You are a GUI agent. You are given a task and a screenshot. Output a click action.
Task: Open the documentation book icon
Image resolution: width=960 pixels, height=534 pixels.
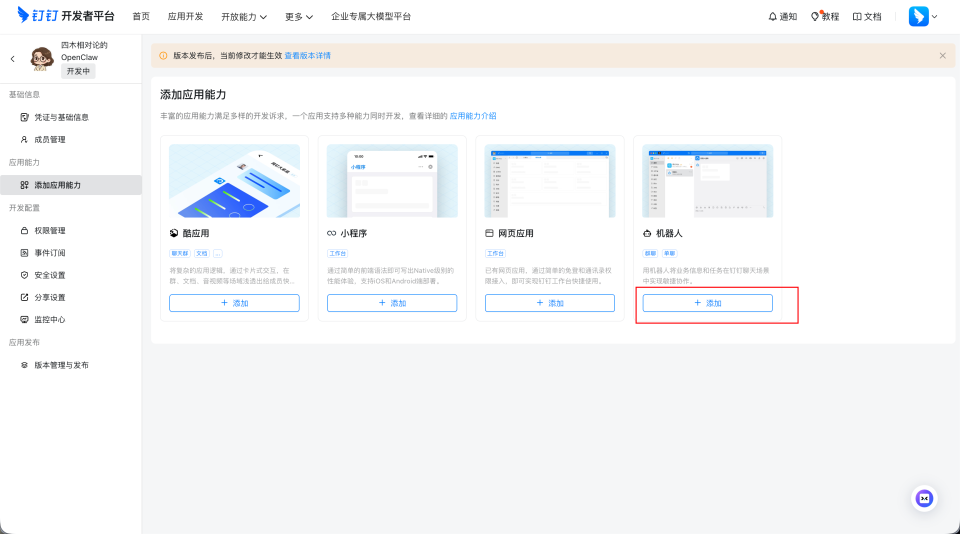pos(857,17)
